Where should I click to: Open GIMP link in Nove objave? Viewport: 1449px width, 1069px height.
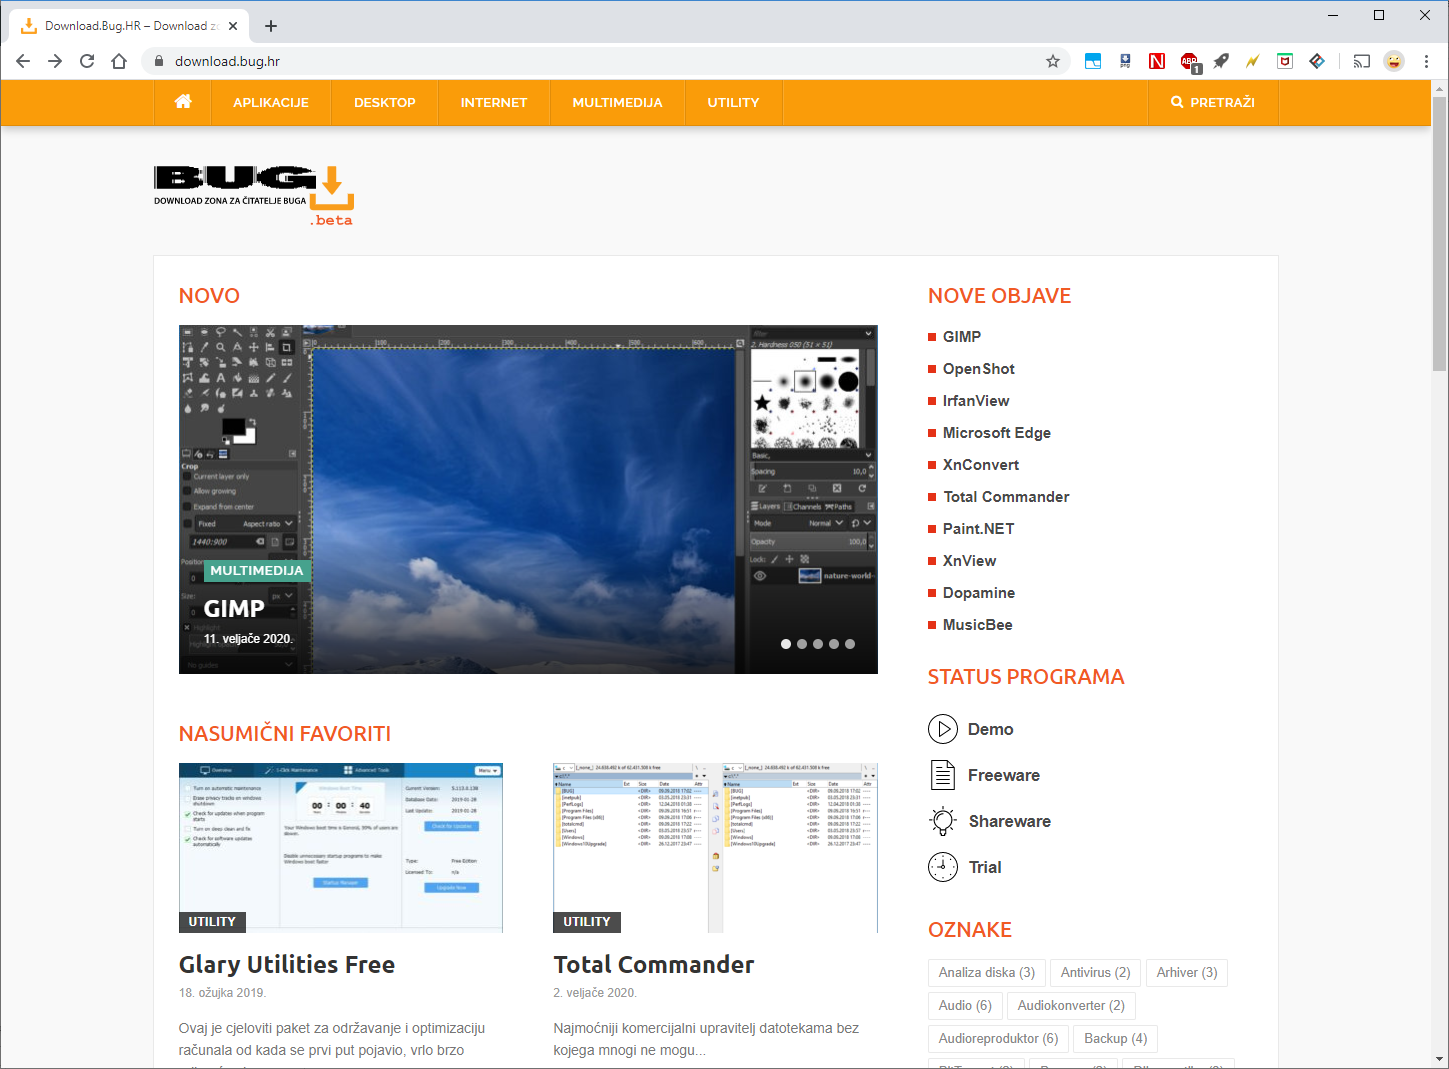(x=962, y=337)
